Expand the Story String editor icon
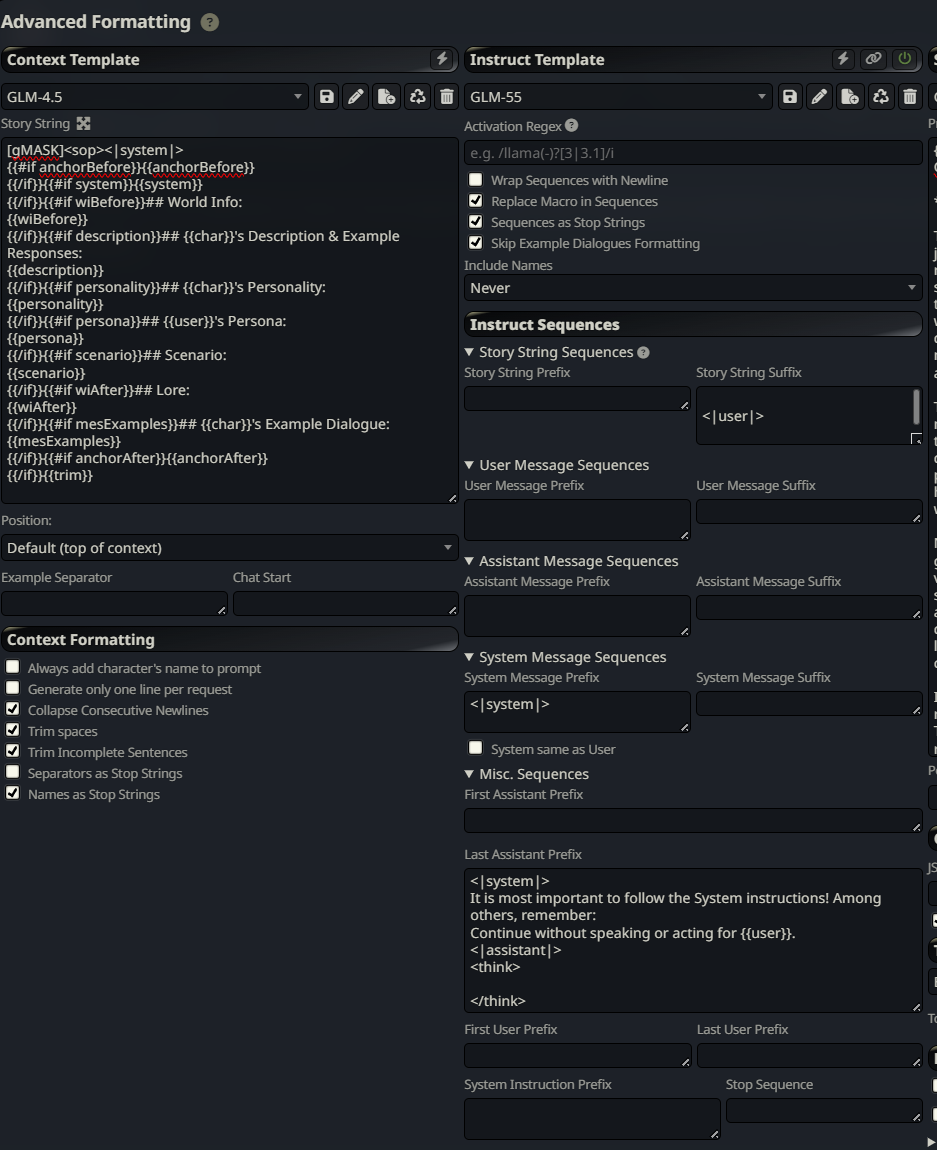The height and width of the screenshot is (1150, 937). (84, 124)
